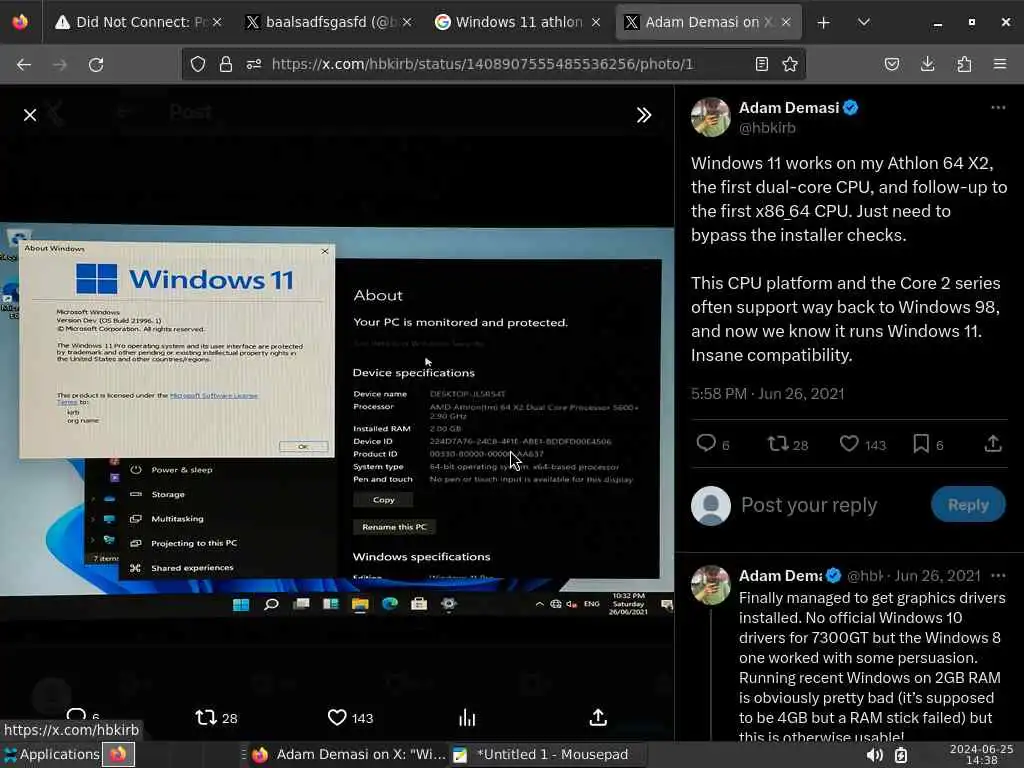Open the clock showing 2024-06-25
This screenshot has width=1024, height=768.
[981, 754]
